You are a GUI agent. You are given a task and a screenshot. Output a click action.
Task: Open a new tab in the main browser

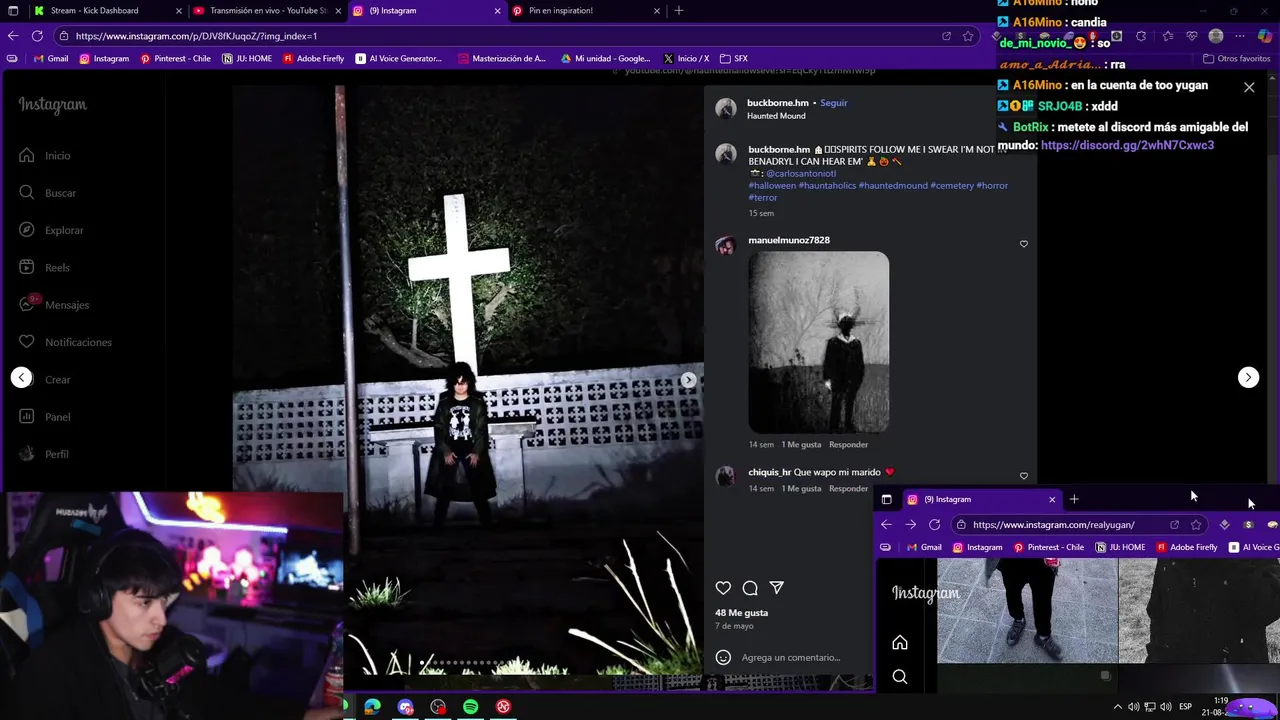coord(679,11)
